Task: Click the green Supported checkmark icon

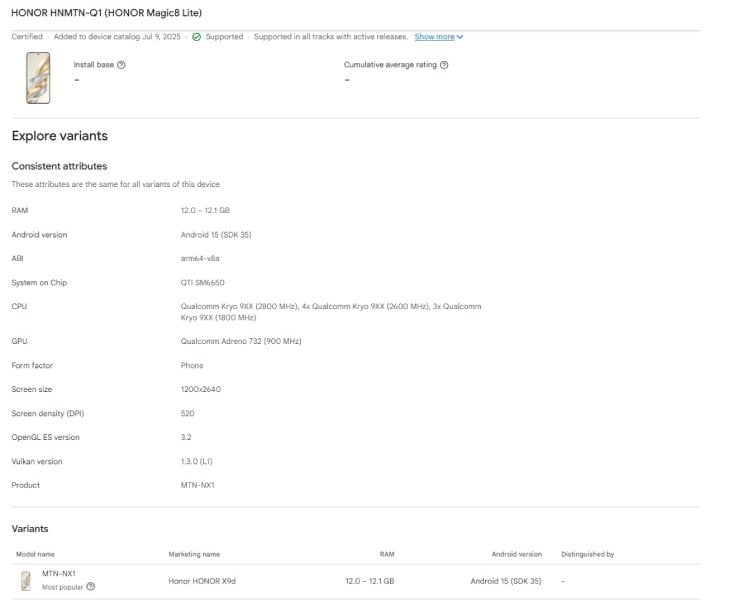Action: [196, 37]
